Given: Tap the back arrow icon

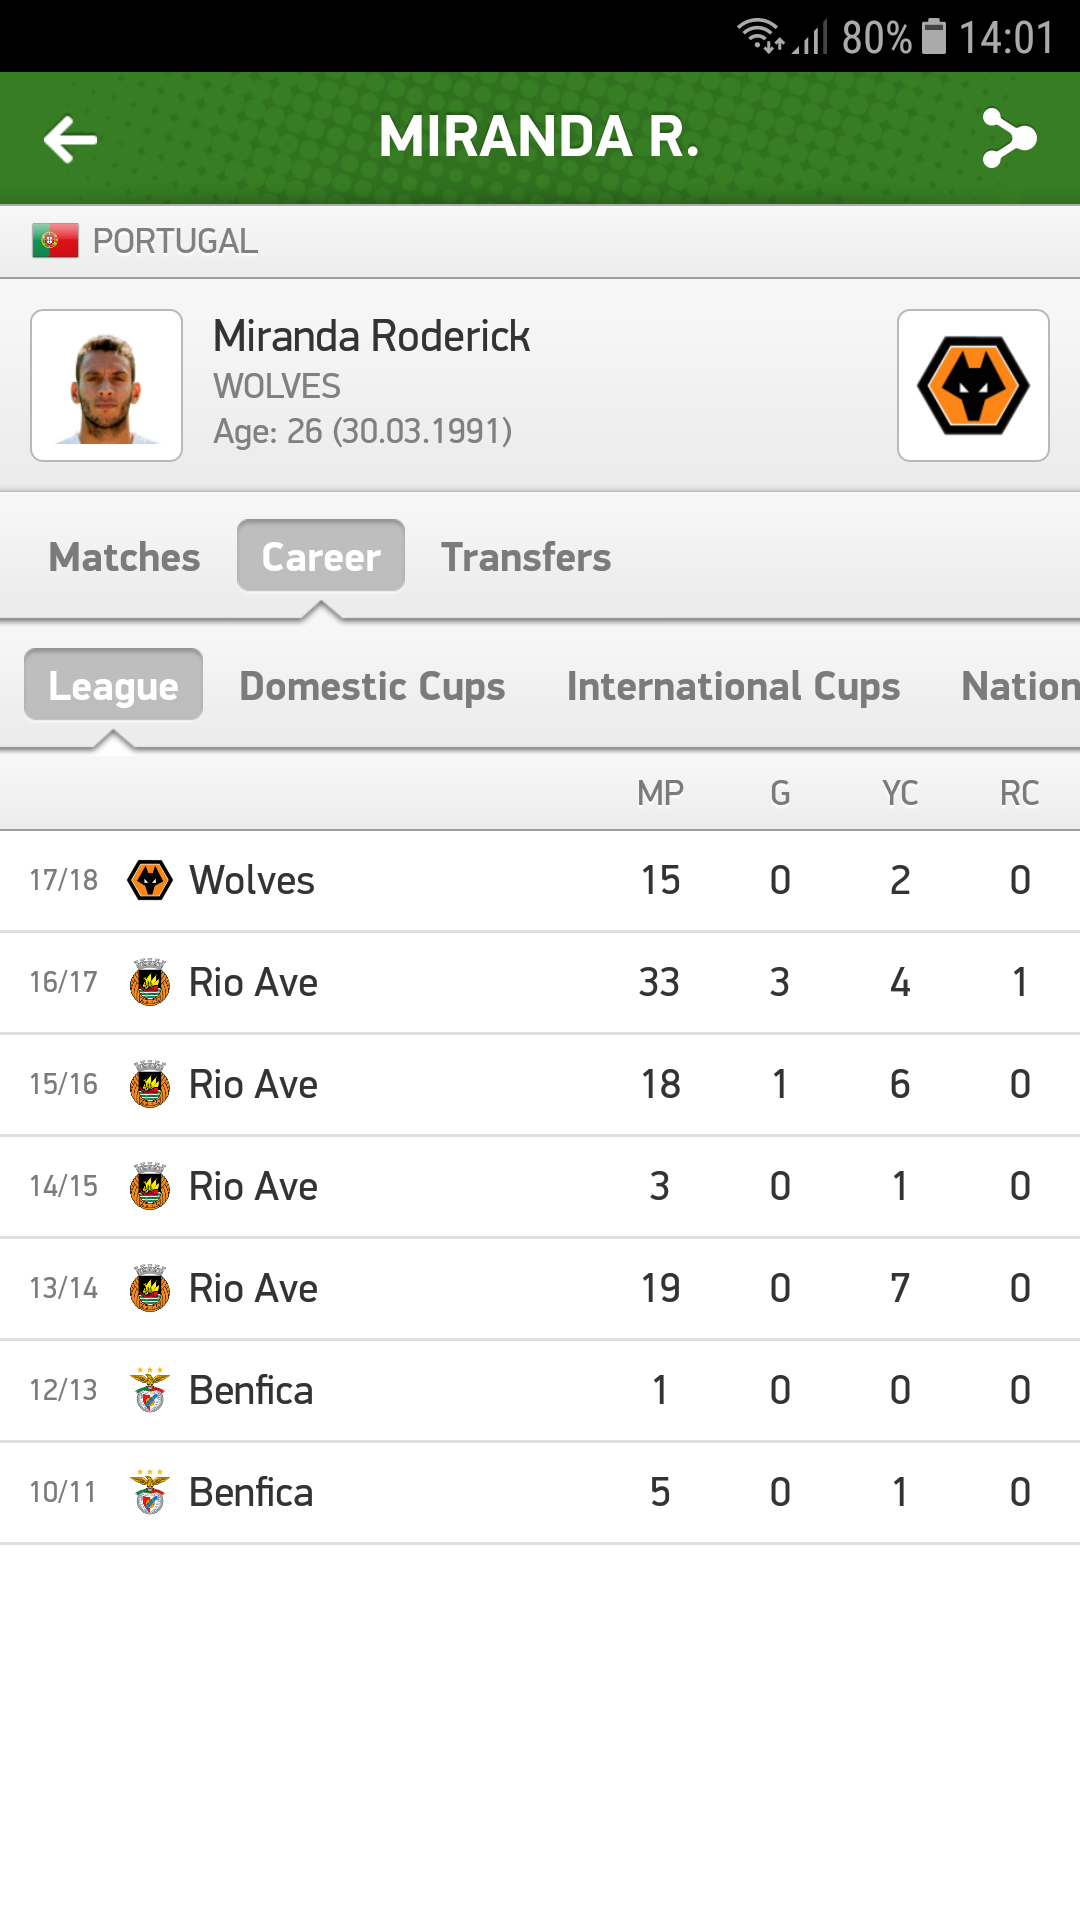Looking at the screenshot, I should click(70, 139).
